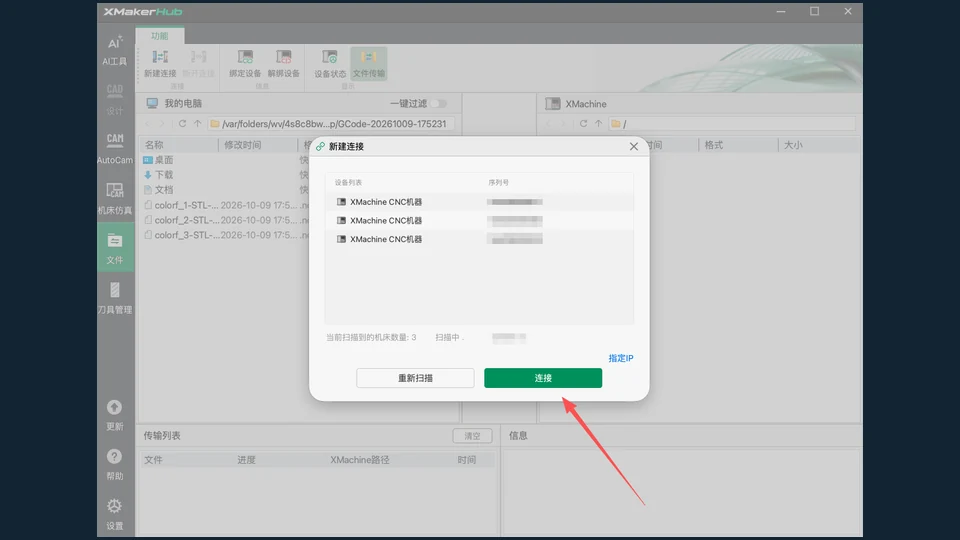Viewport: 960px width, 540px height.
Task: Click the 设备状态 toolbar icon
Action: (330, 64)
